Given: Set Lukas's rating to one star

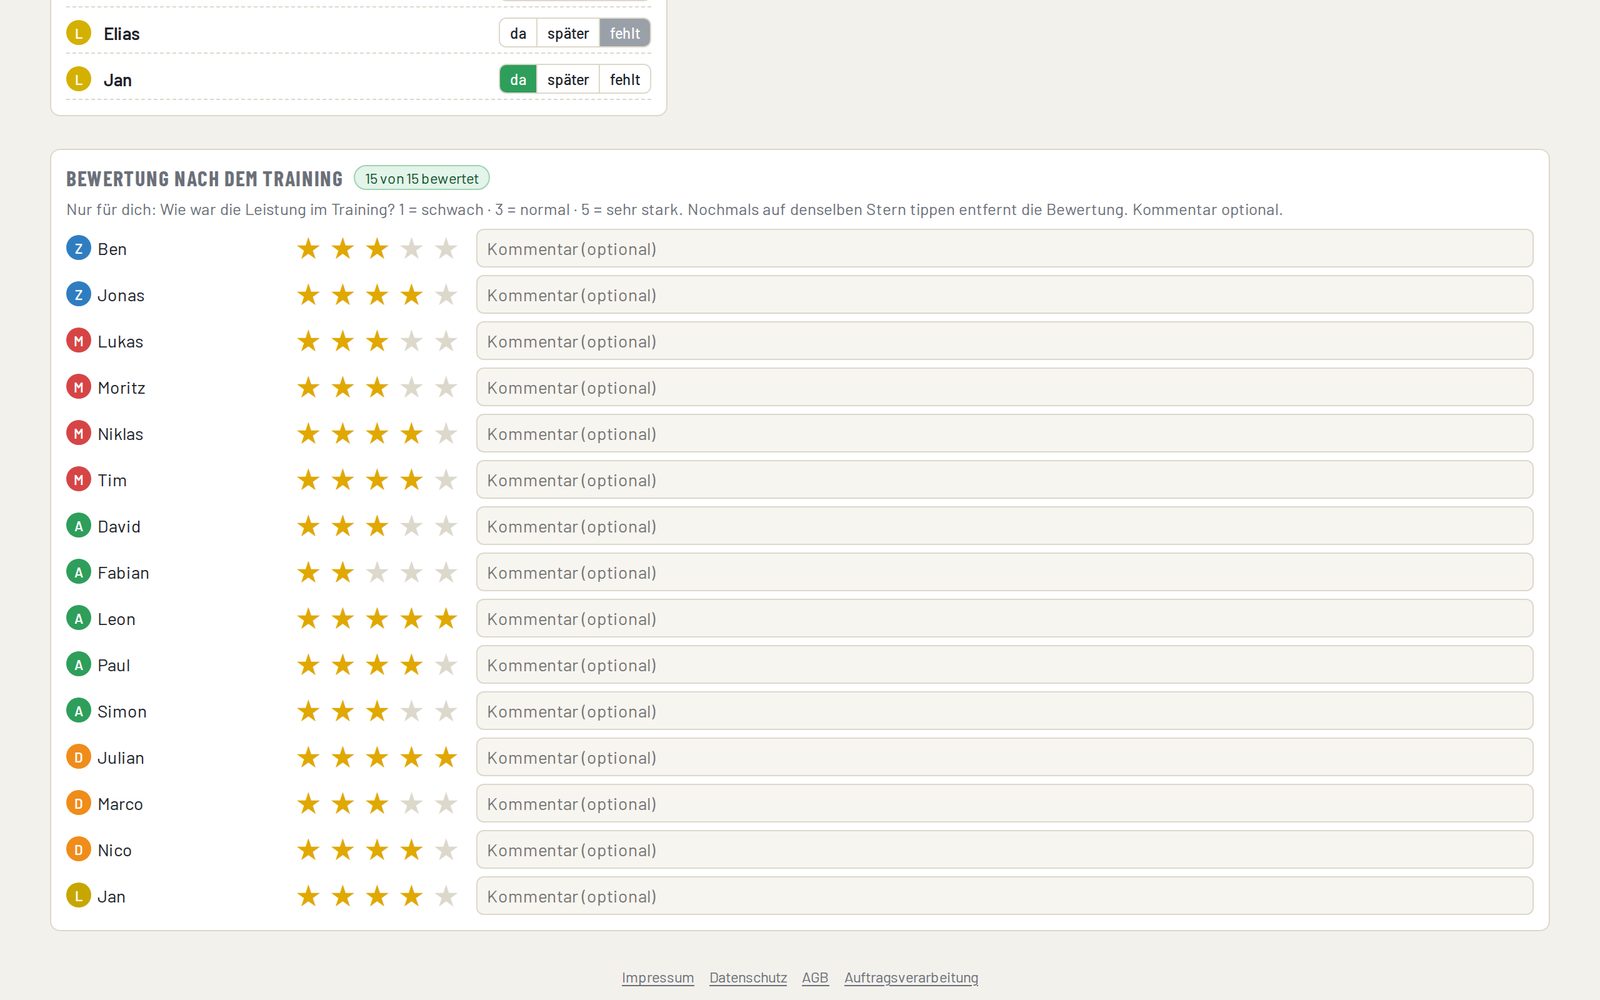Looking at the screenshot, I should pyautogui.click(x=308, y=341).
